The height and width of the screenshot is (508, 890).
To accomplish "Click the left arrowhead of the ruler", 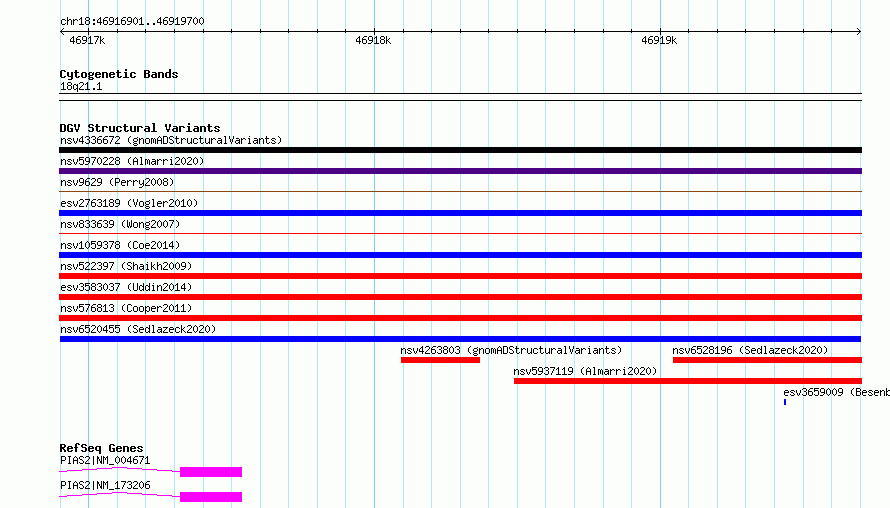I will (x=62, y=32).
